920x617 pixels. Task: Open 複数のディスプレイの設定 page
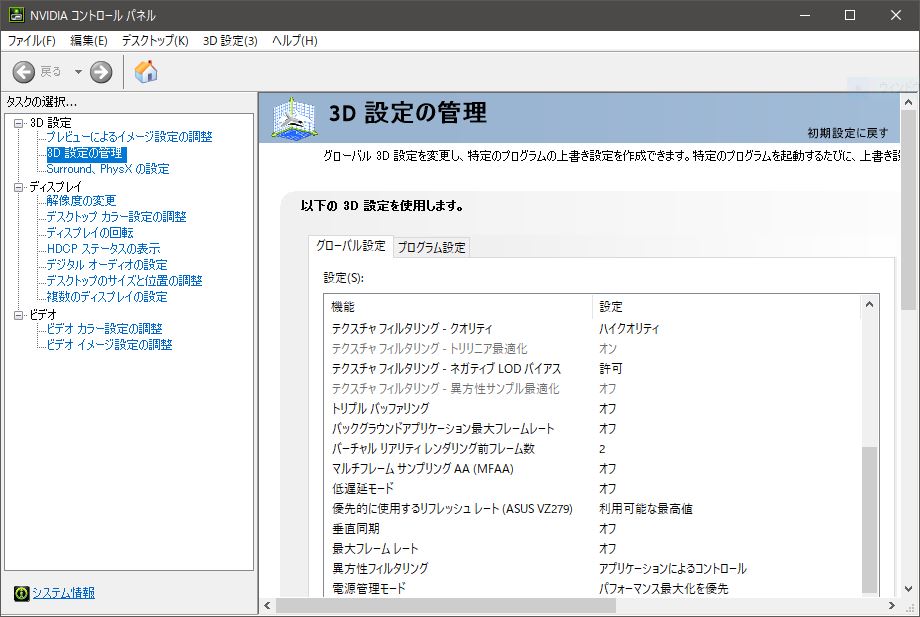coord(107,297)
